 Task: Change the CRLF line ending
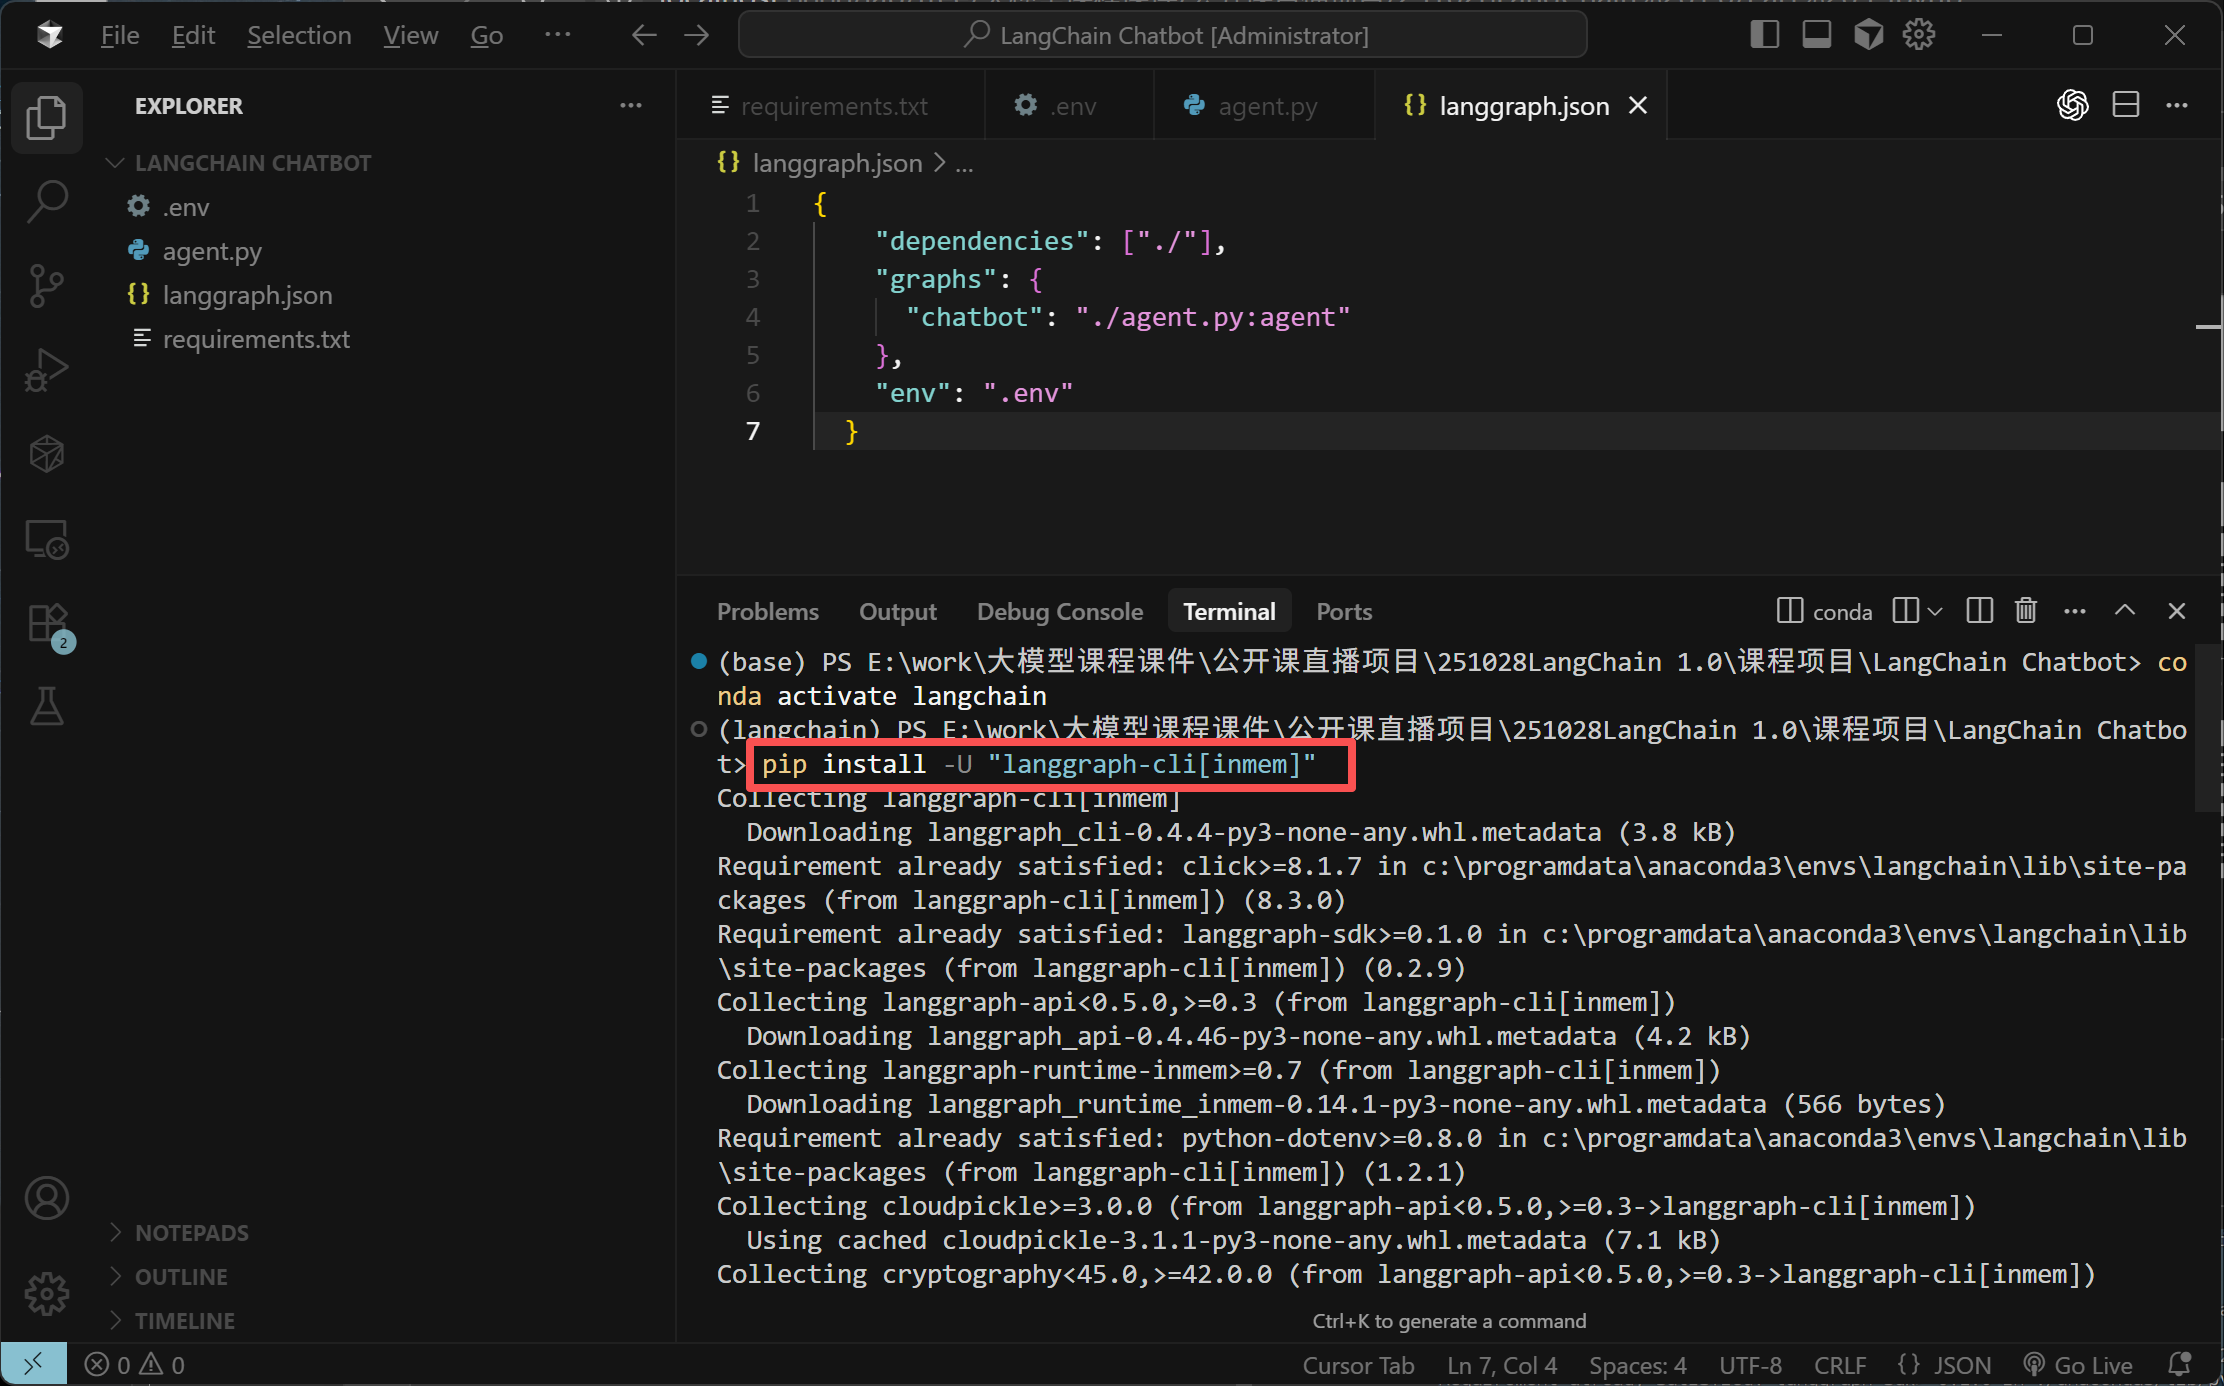click(1840, 1364)
